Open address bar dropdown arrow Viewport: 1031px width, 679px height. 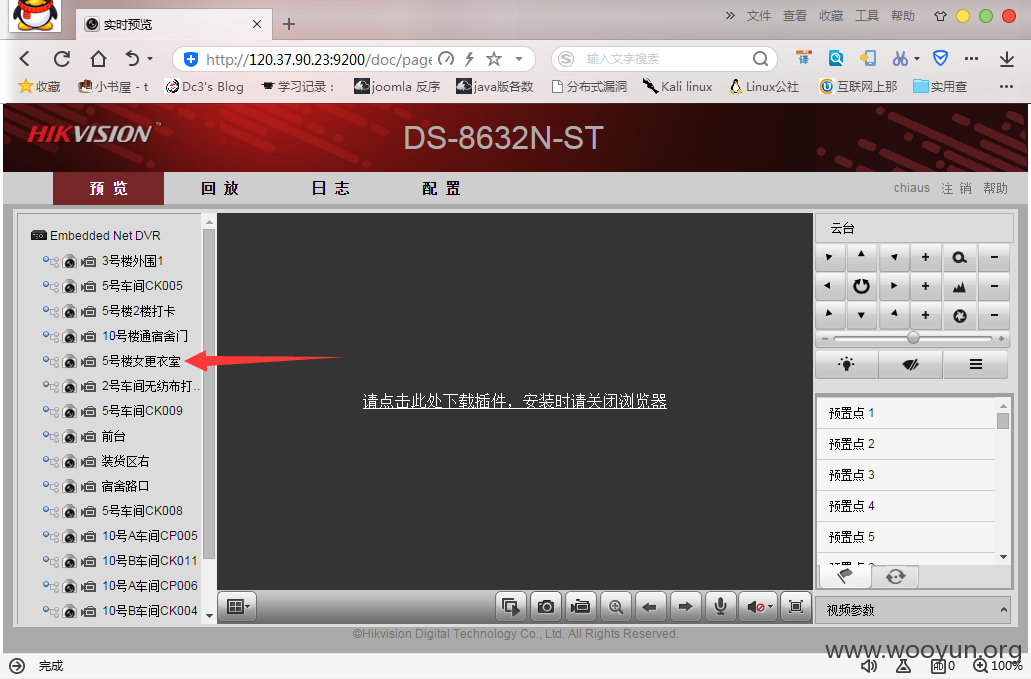[x=519, y=59]
